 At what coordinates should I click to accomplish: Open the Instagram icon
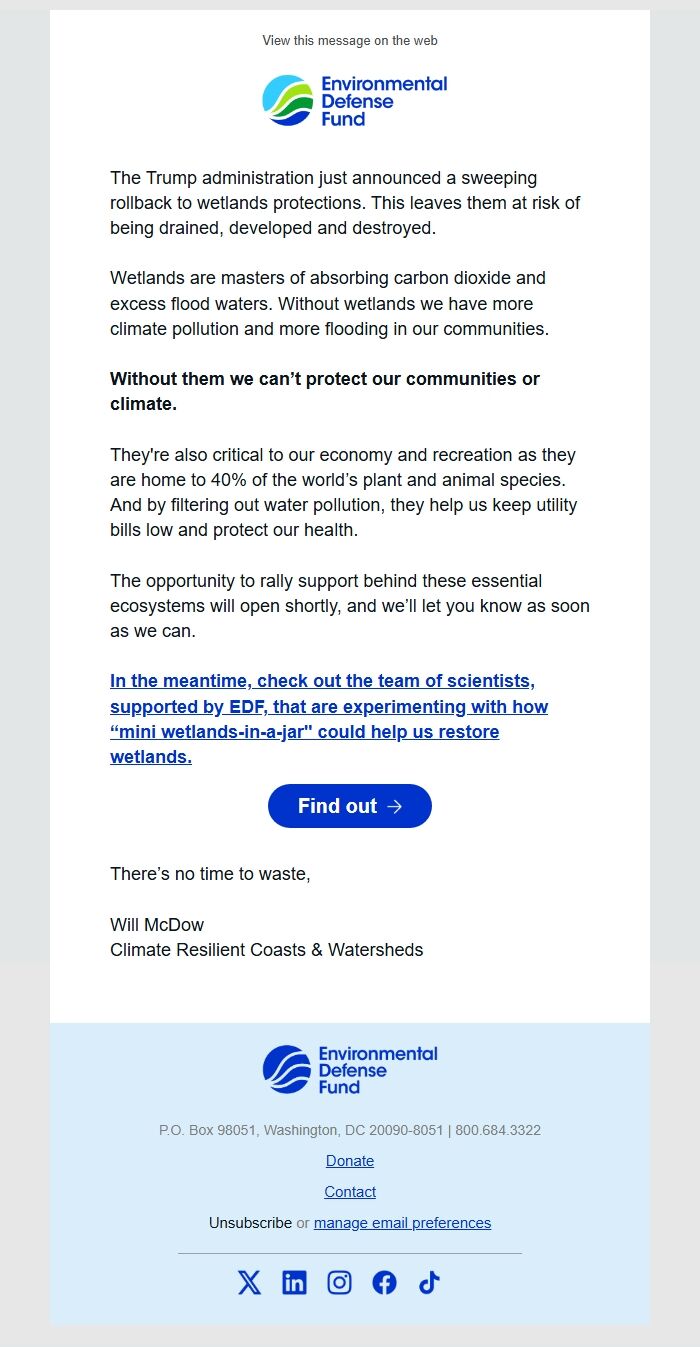coord(339,1282)
